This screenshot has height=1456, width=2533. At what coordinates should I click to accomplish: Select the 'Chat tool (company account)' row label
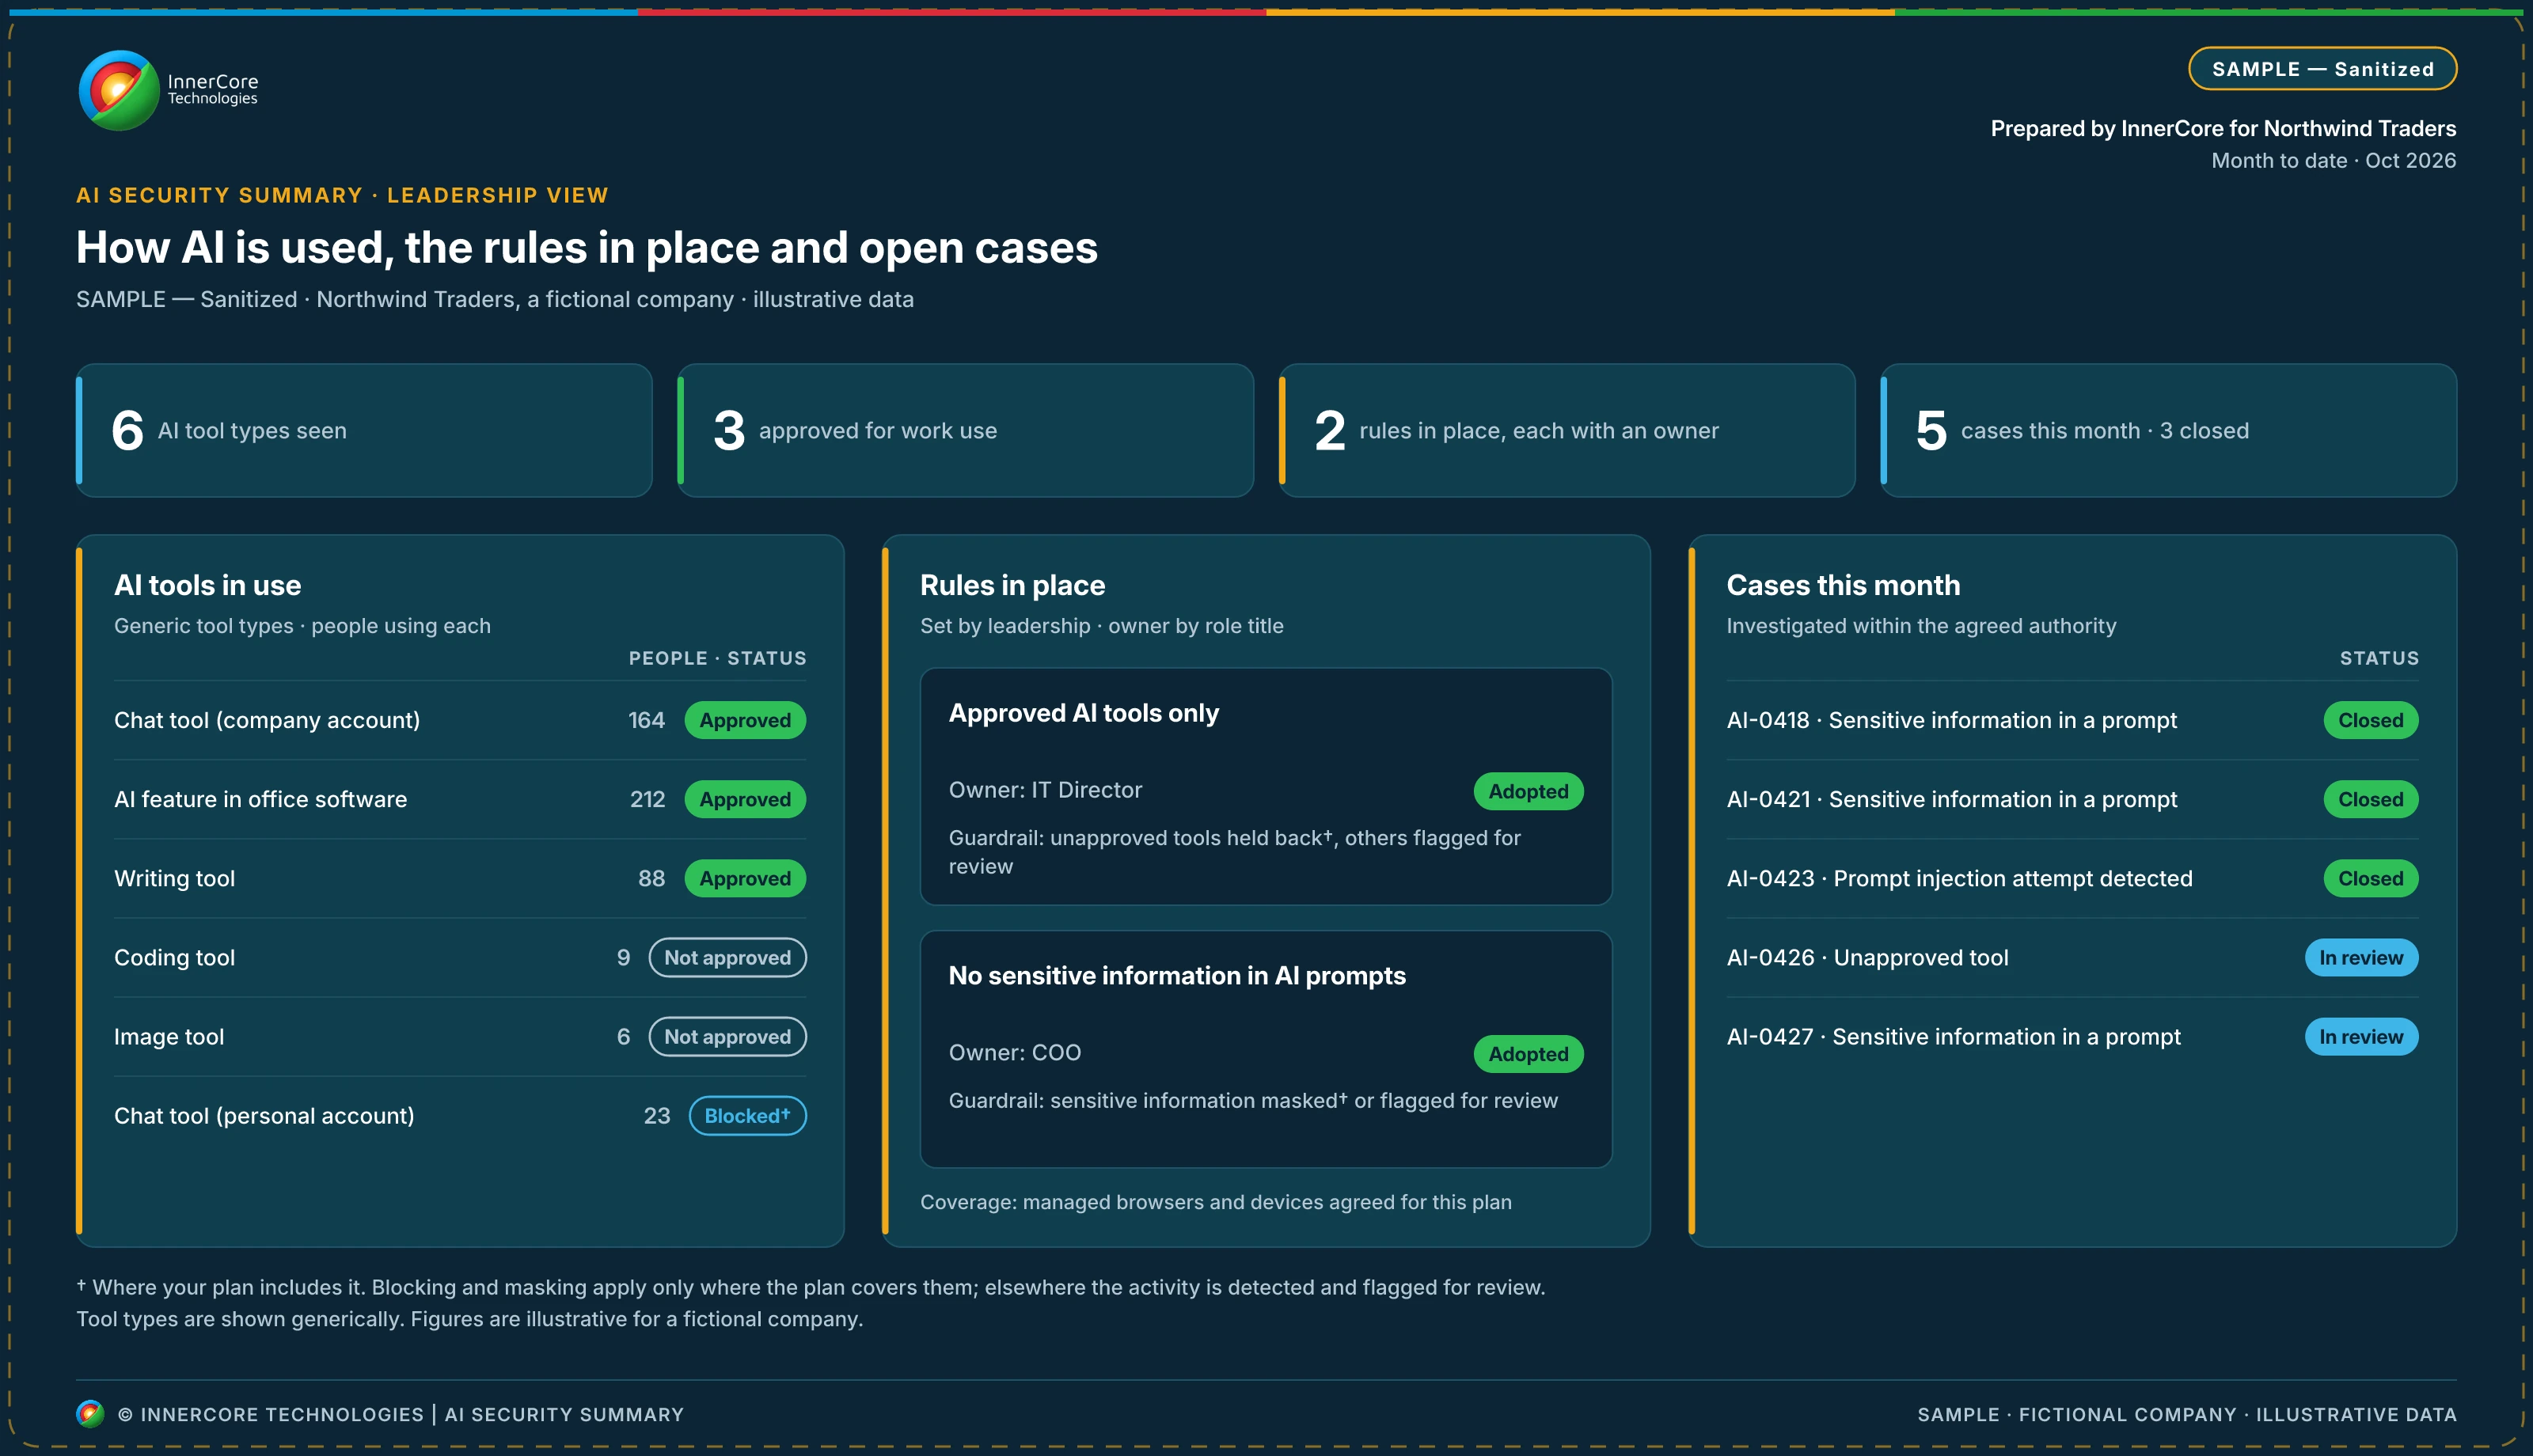(267, 720)
